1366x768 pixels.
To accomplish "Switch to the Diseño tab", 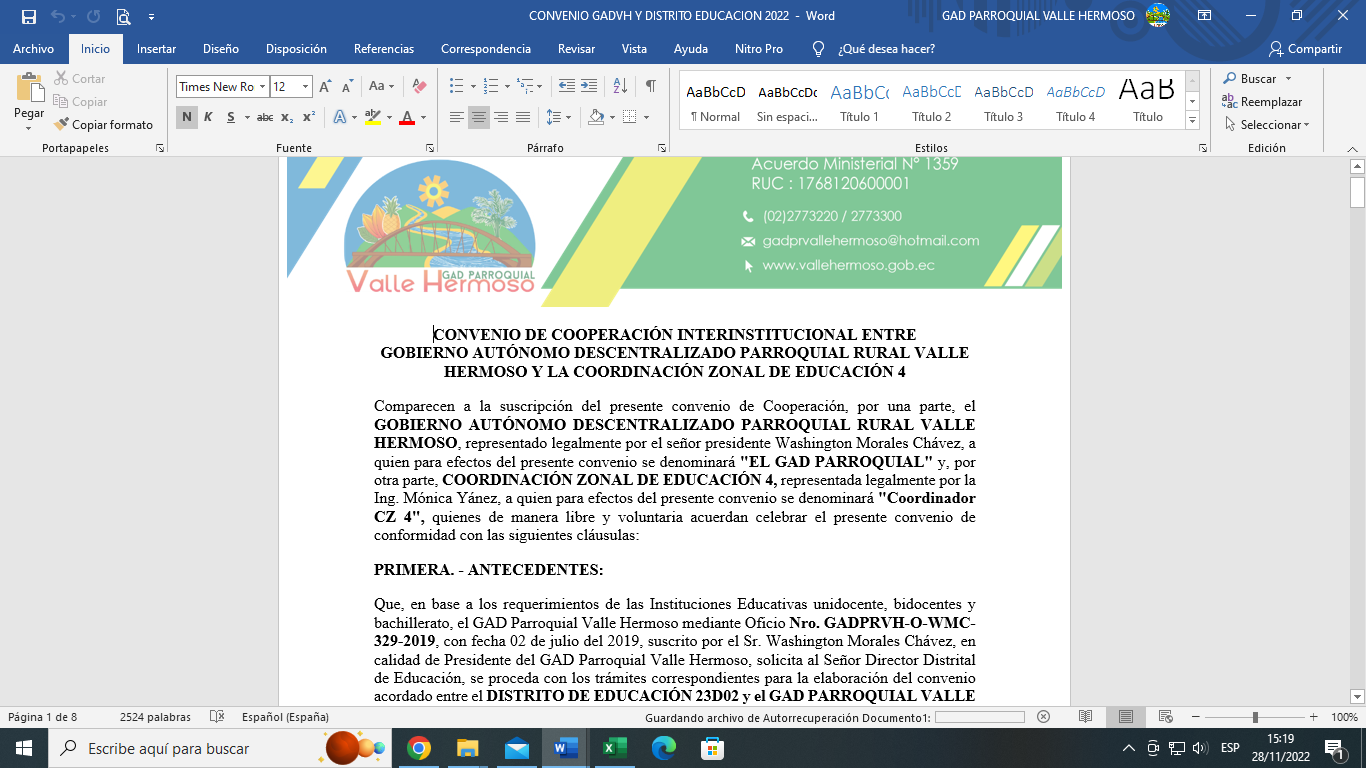I will coord(220,49).
